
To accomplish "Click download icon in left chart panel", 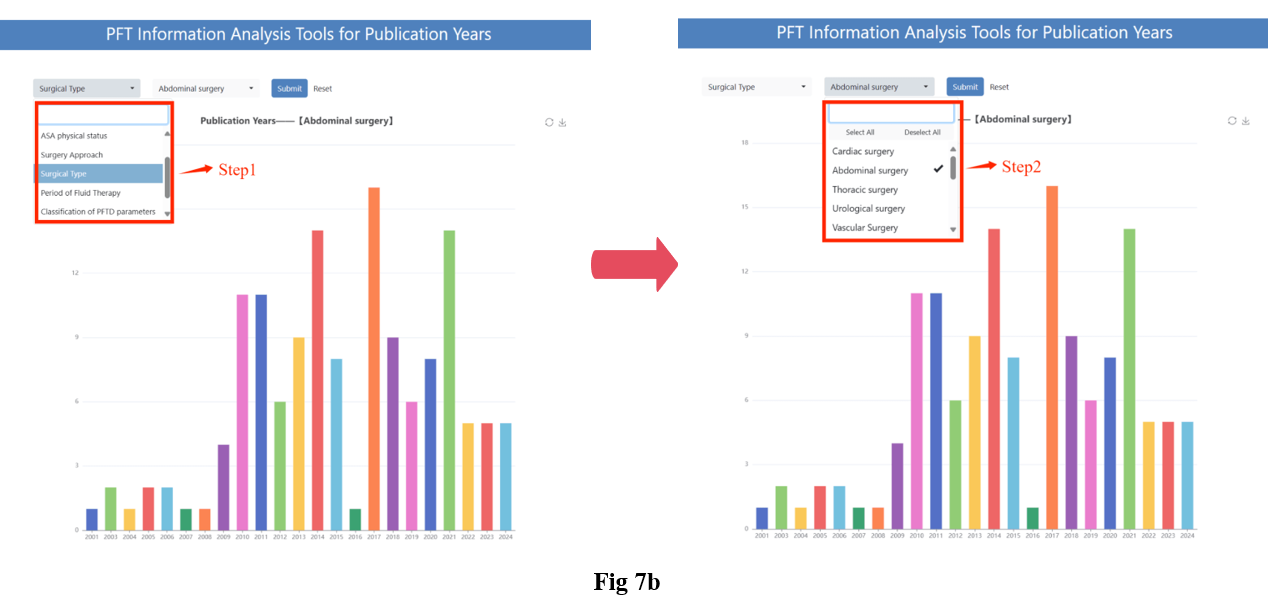I will coord(562,122).
